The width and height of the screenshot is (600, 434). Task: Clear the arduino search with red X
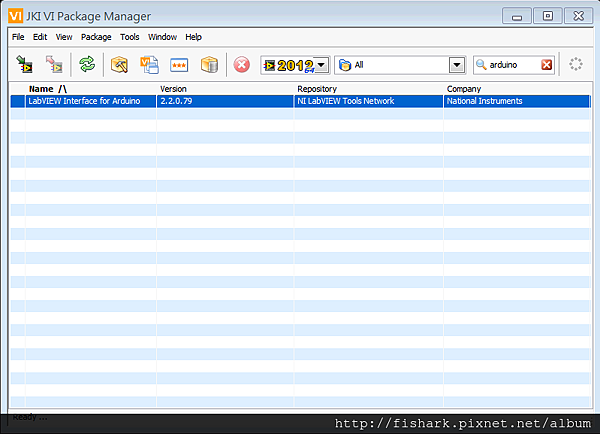coord(547,65)
